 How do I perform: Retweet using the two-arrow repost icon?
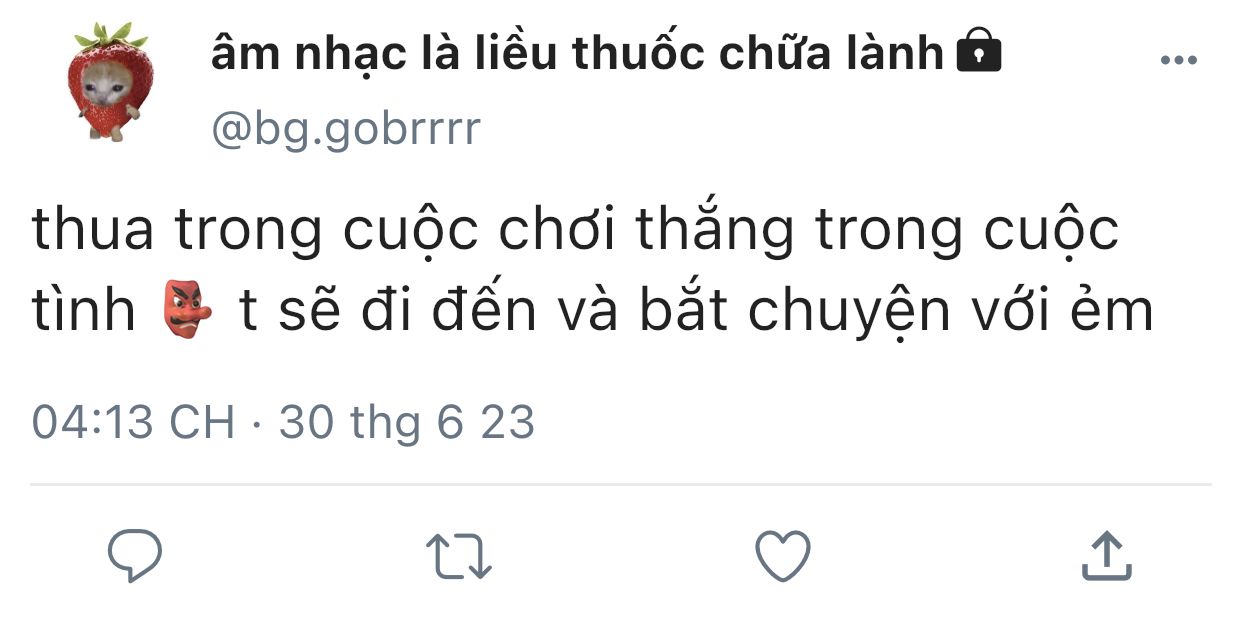point(459,556)
